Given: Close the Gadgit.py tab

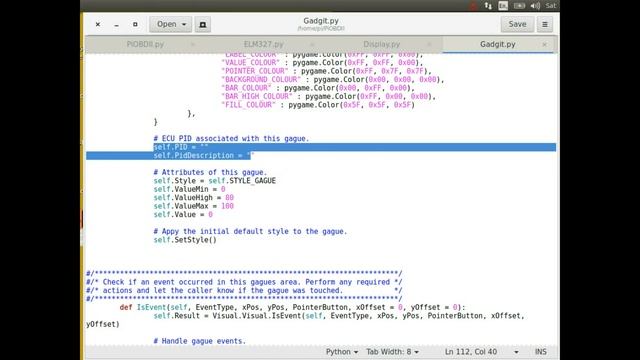Looking at the screenshot, I should (544, 44).
